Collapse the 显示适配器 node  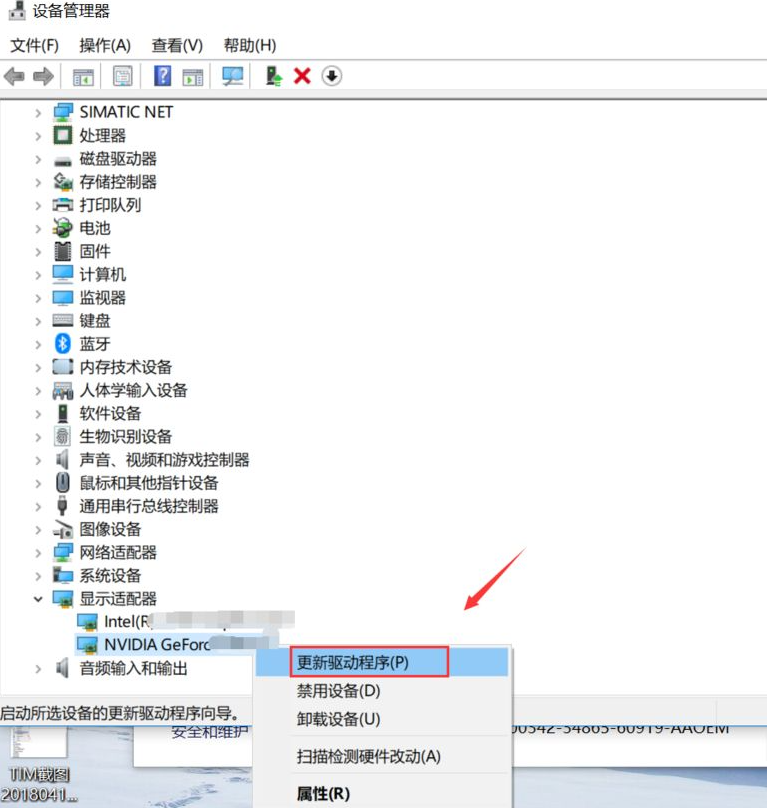38,598
